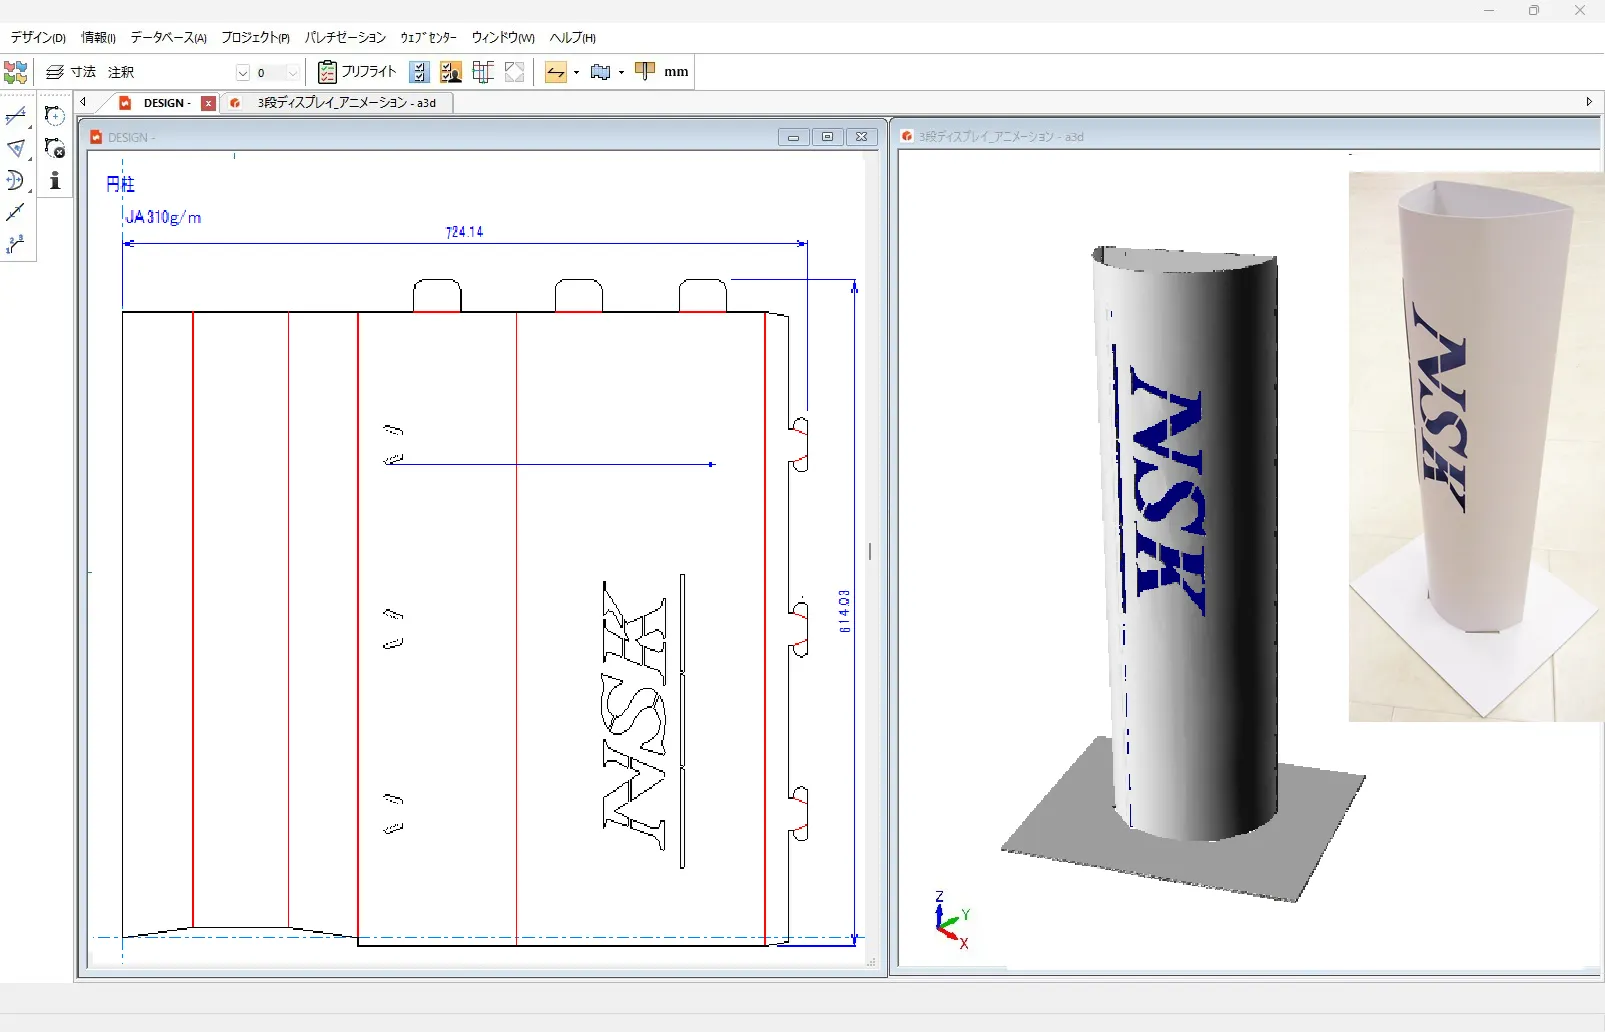Click the expand arrows icon next to grid icon
The height and width of the screenshot is (1032, 1605).
point(514,72)
